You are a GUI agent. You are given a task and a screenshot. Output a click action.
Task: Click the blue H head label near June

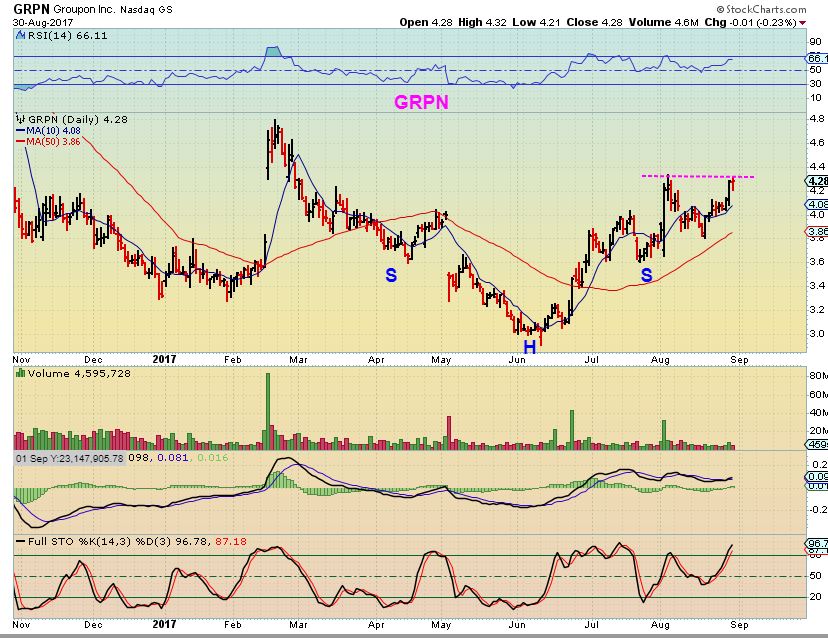point(530,346)
